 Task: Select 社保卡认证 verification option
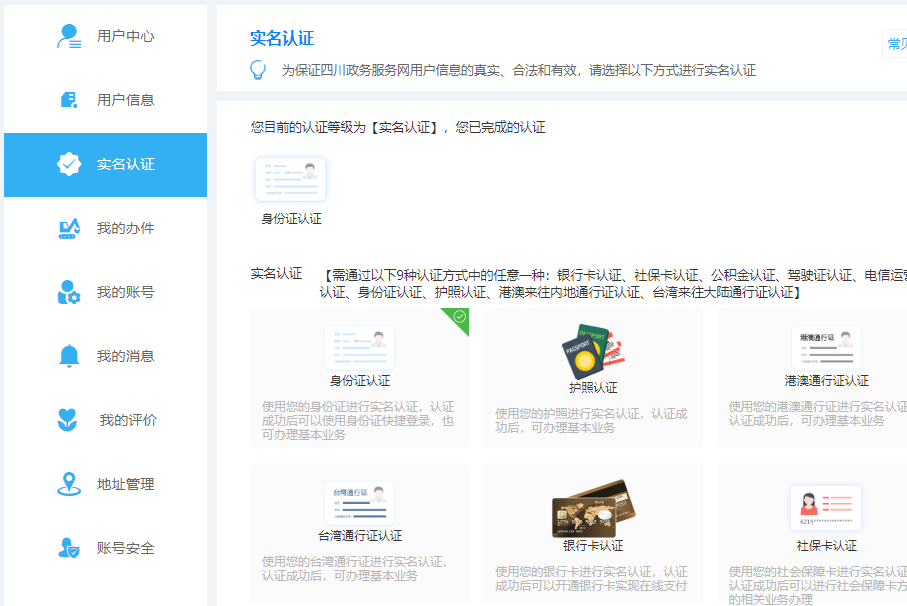[825, 532]
